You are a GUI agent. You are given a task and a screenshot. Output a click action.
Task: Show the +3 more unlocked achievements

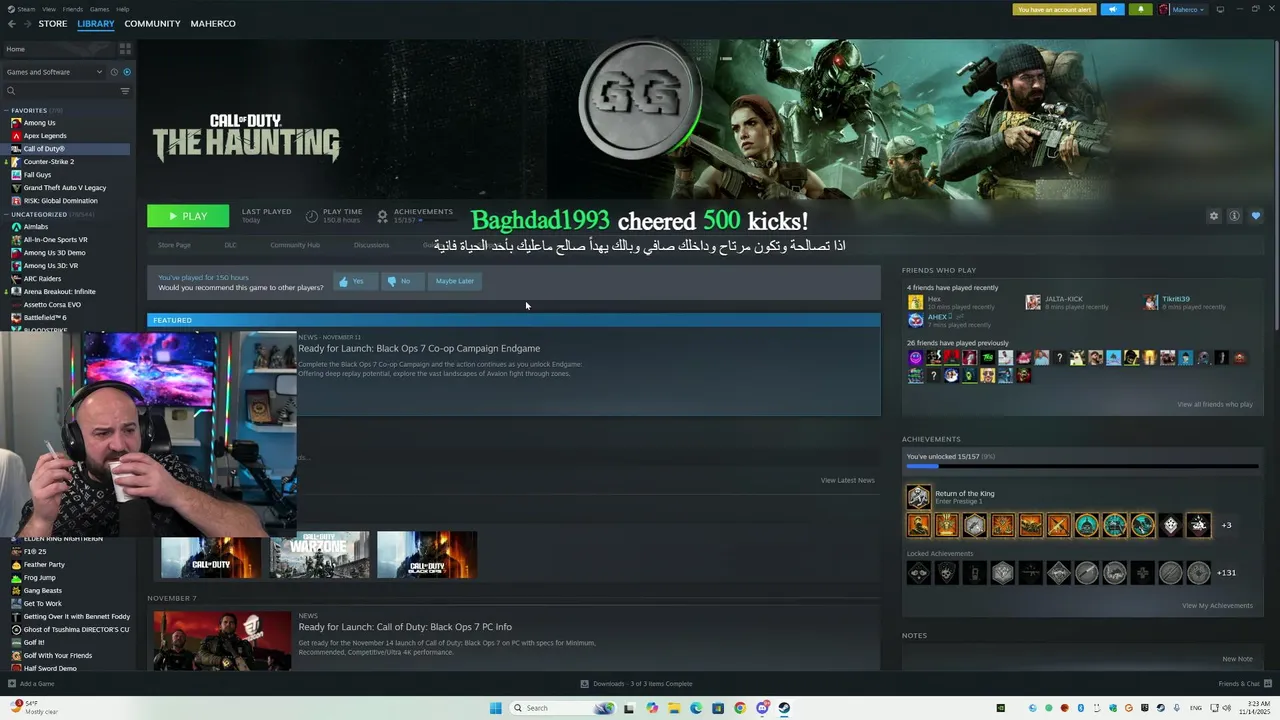pyautogui.click(x=1226, y=525)
